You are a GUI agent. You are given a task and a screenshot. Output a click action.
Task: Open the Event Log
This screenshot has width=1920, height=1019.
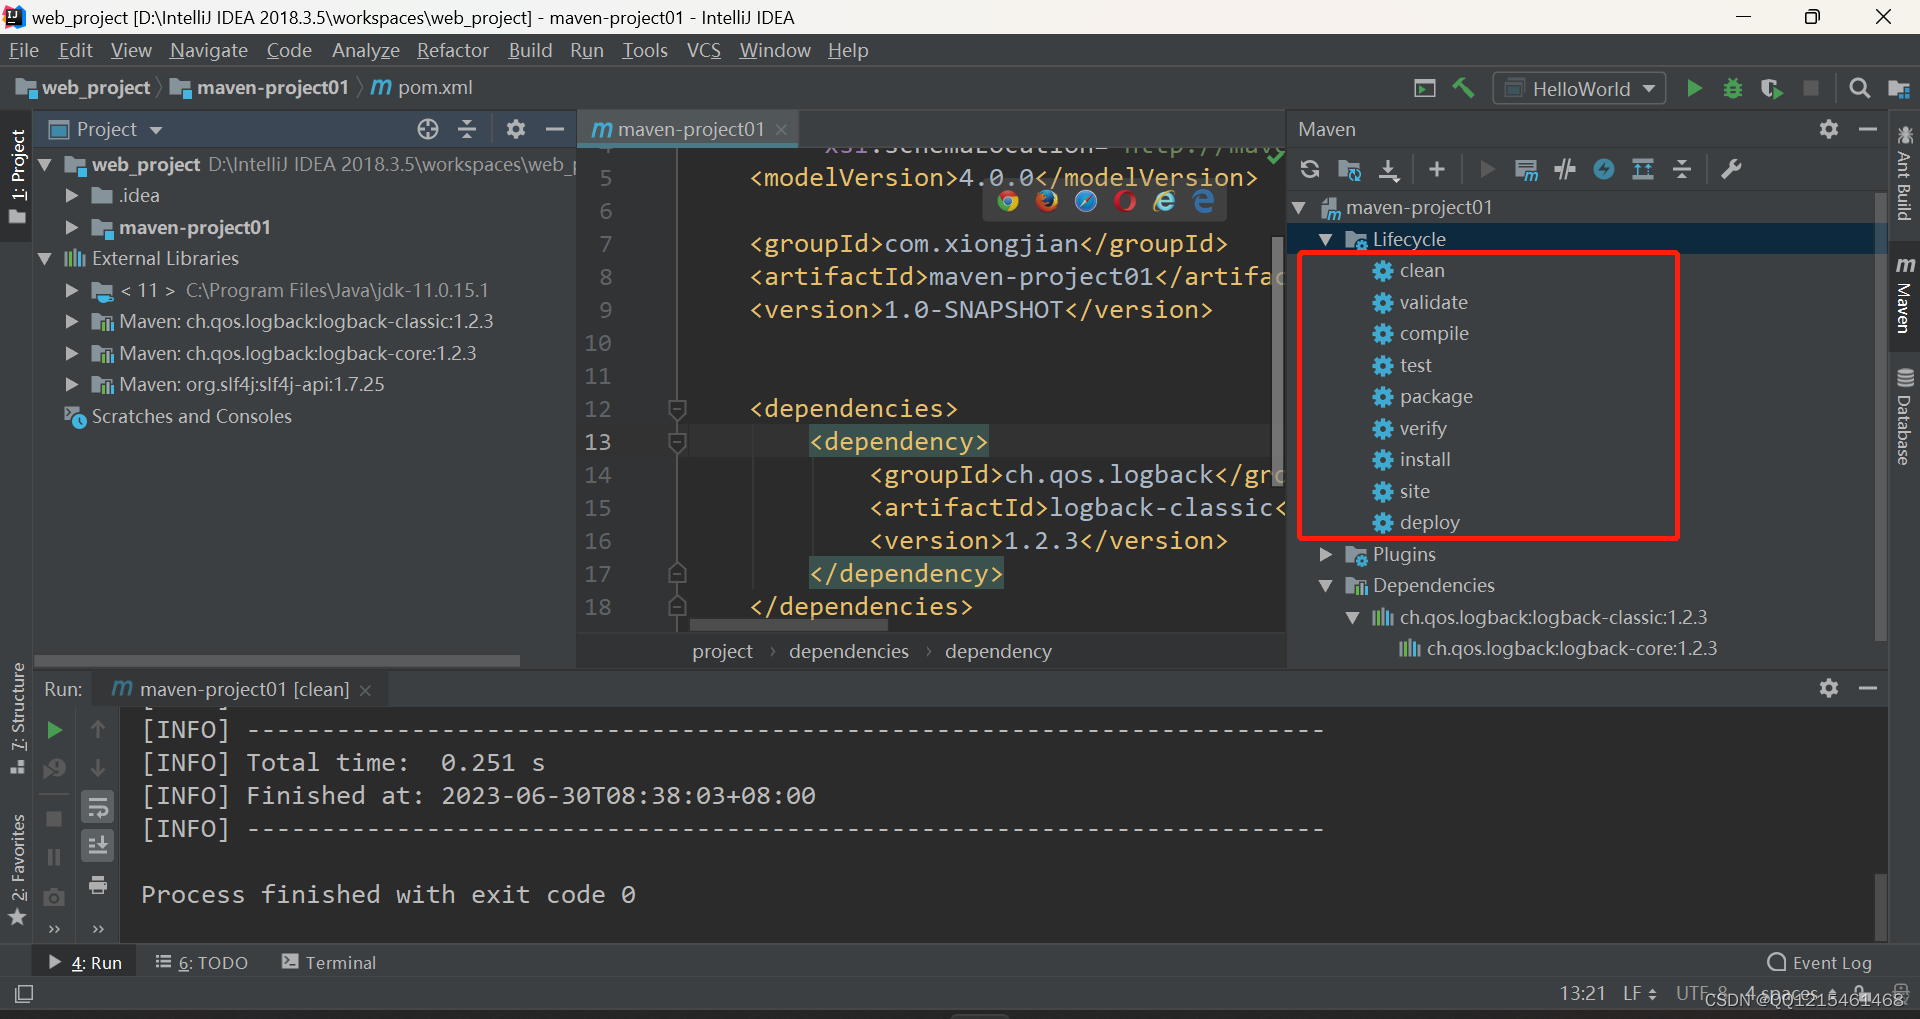[1820, 962]
